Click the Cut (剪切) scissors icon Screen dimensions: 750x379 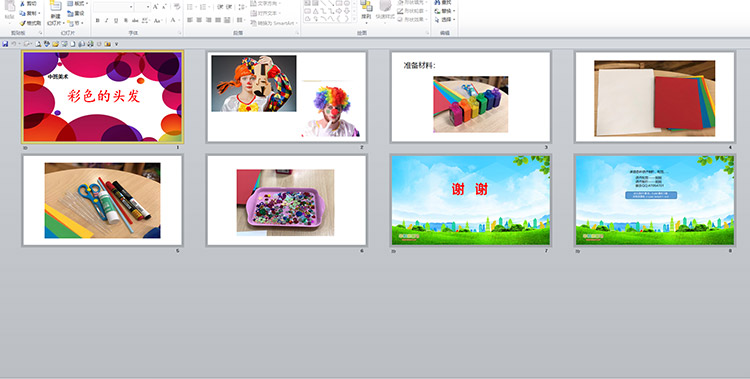(x=22, y=4)
